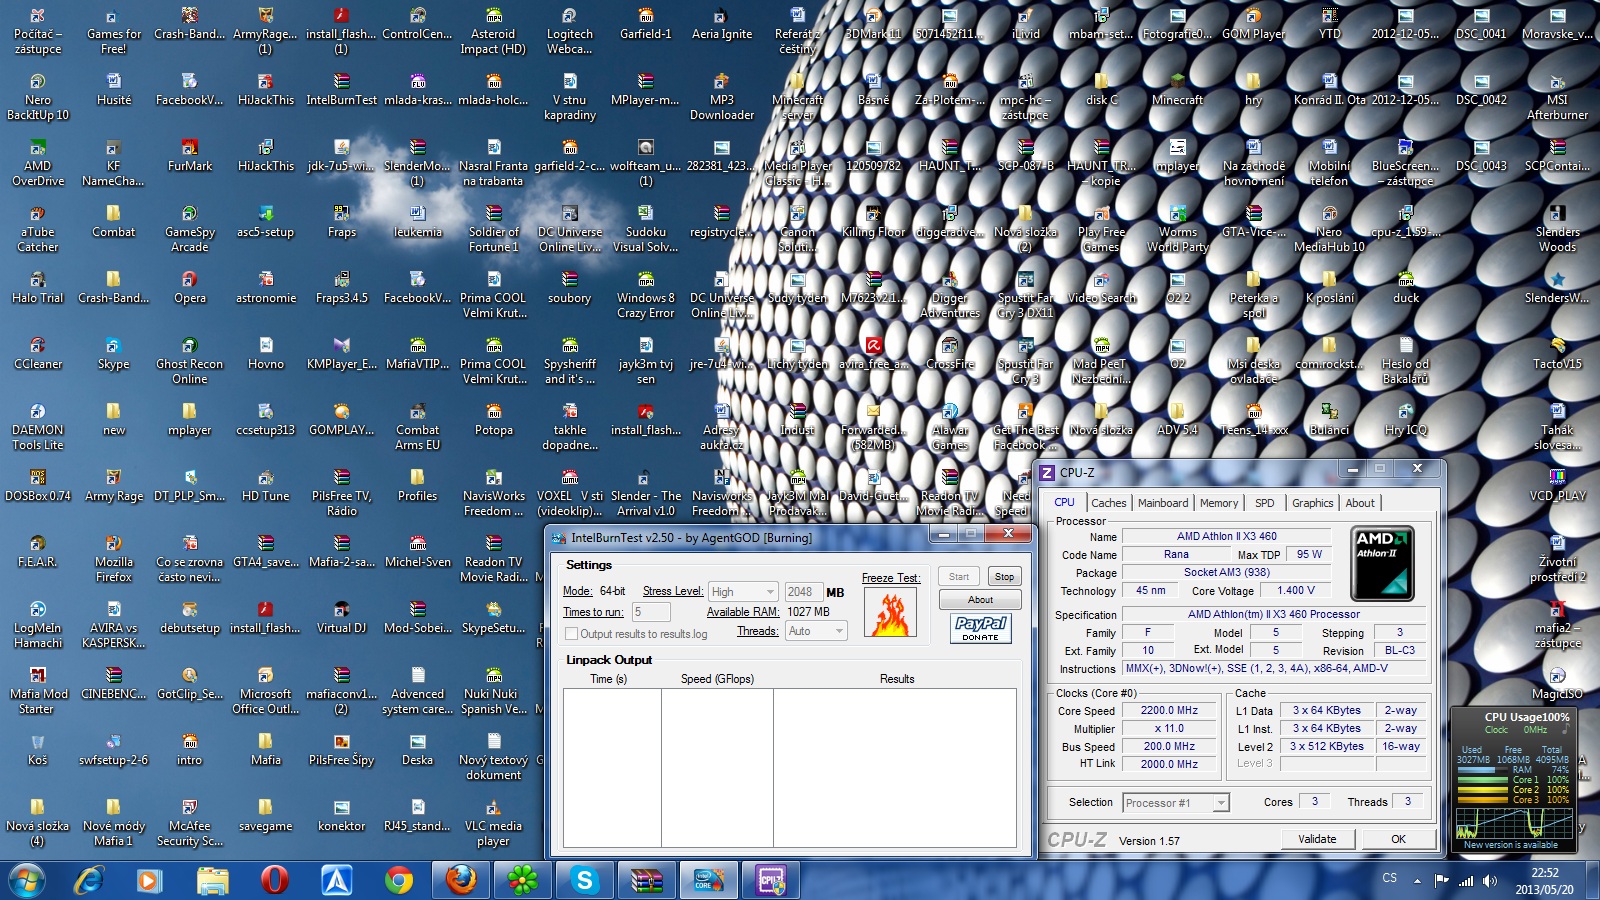Open the Stress Level dropdown

coord(743,592)
